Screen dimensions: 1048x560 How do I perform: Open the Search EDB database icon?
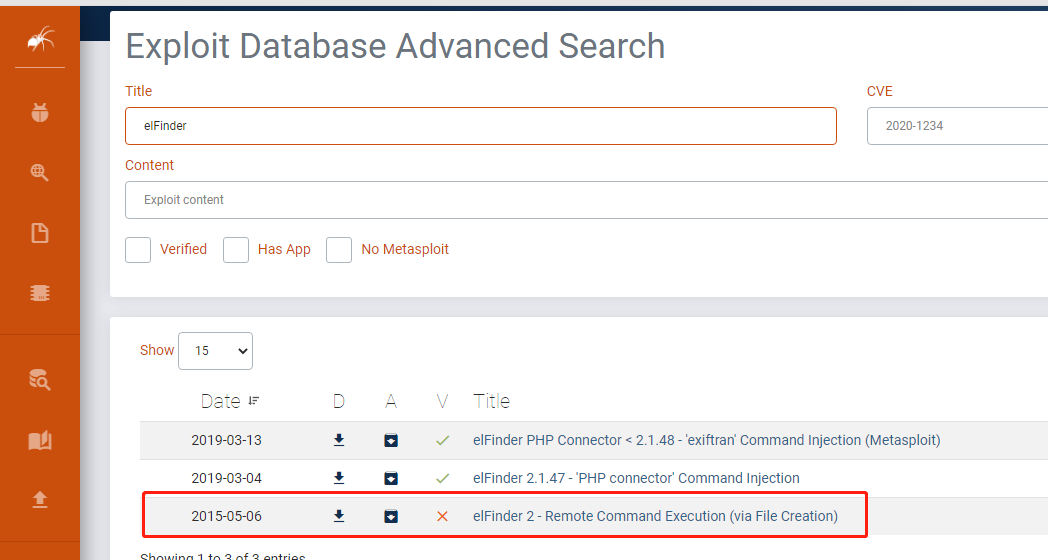point(39,380)
